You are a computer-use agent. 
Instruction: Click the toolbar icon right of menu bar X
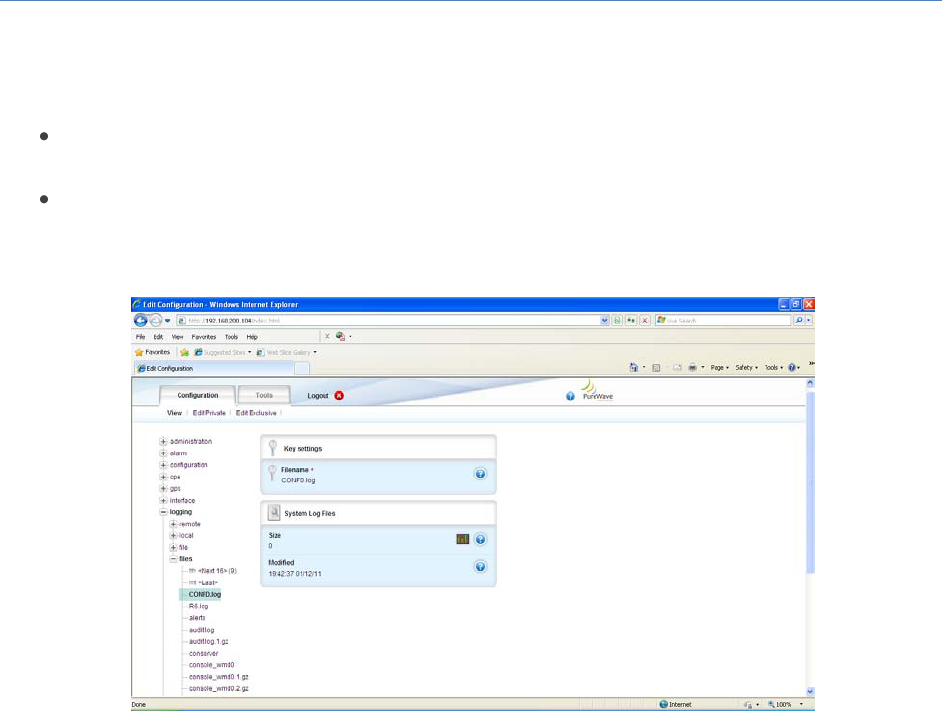tap(341, 337)
